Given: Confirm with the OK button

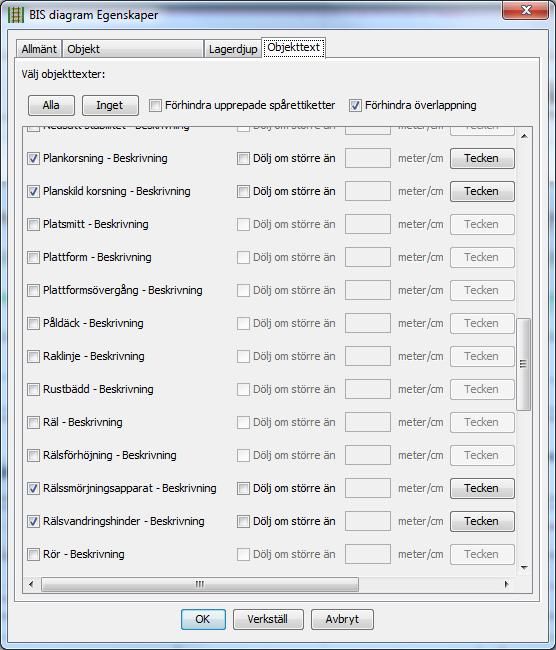Looking at the screenshot, I should [203, 619].
